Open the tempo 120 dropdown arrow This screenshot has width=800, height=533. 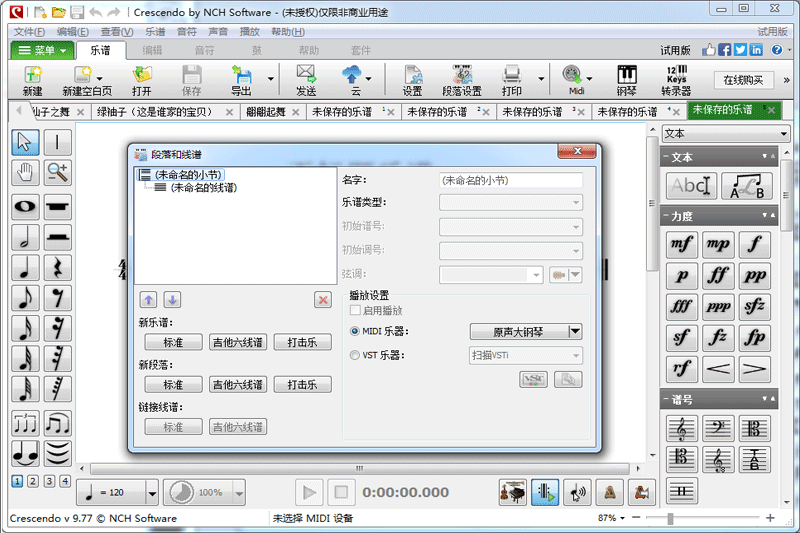point(152,493)
